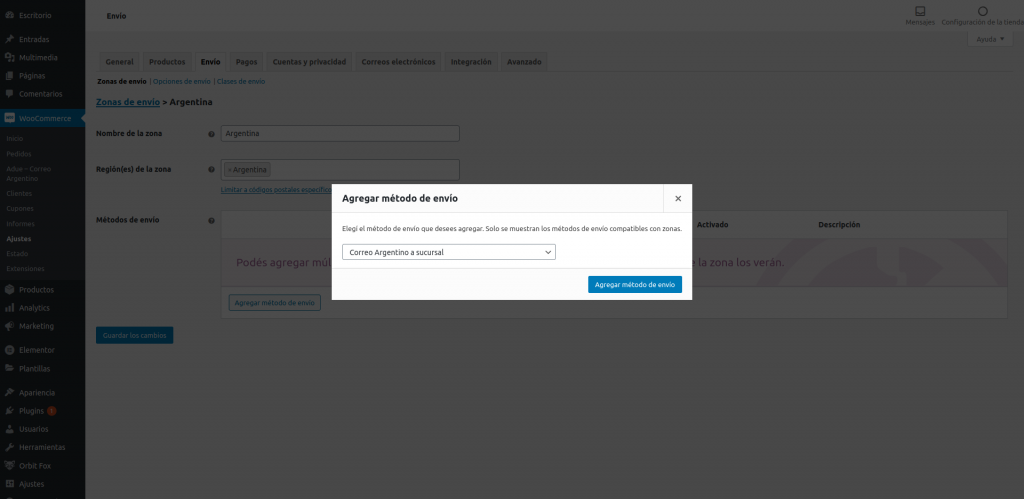Expand the Ayuda help dropdown

990,39
